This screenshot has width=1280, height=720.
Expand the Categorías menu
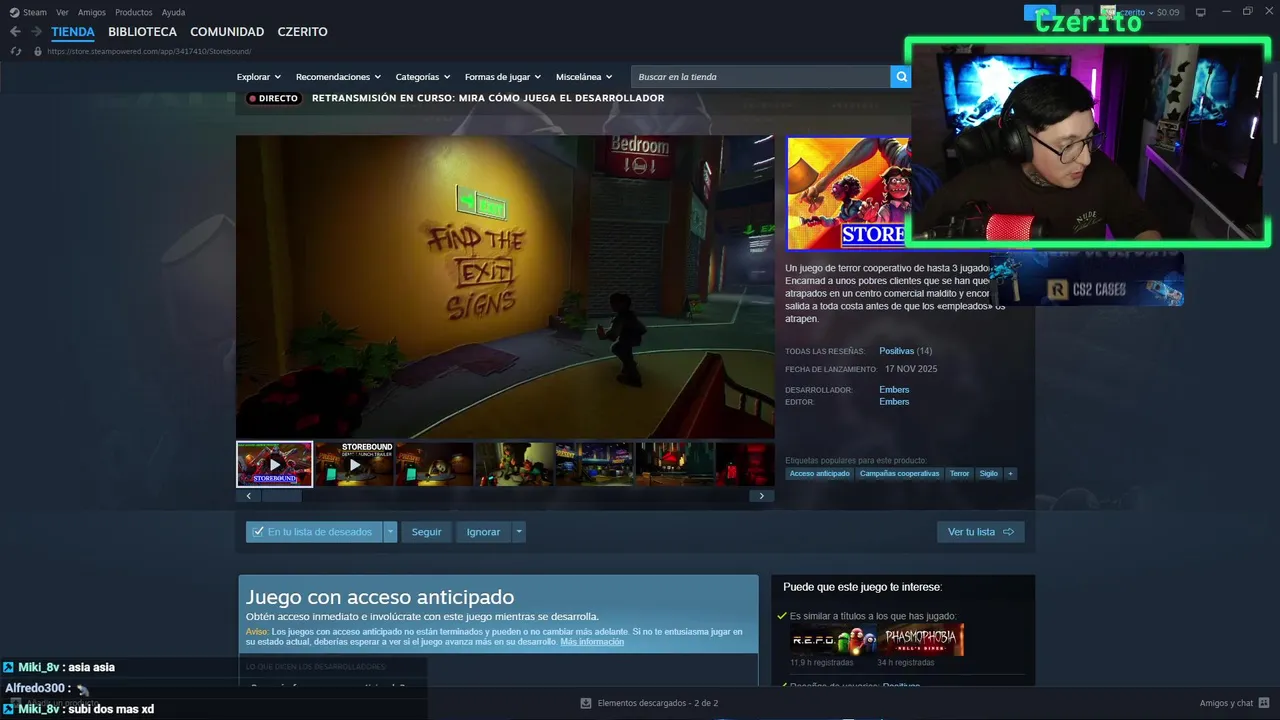tap(423, 77)
